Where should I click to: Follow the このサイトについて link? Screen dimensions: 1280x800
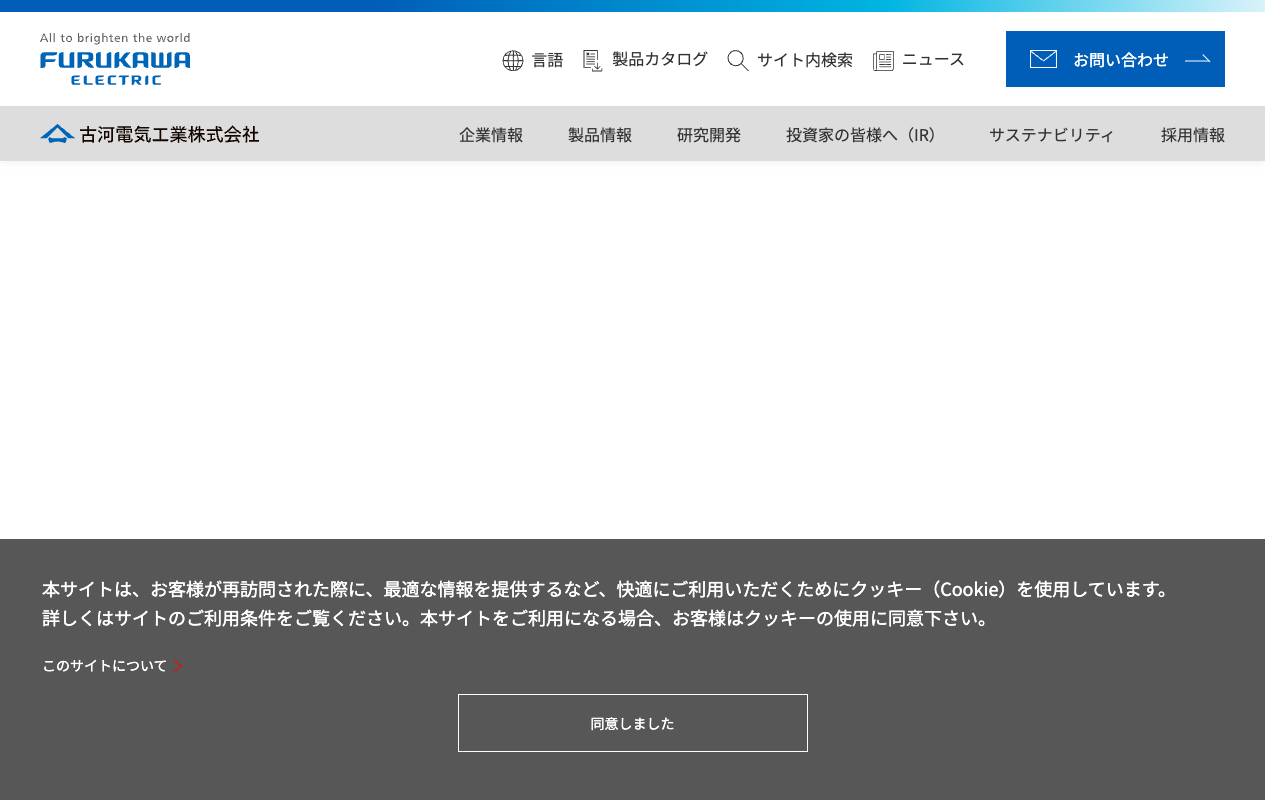pyautogui.click(x=104, y=665)
